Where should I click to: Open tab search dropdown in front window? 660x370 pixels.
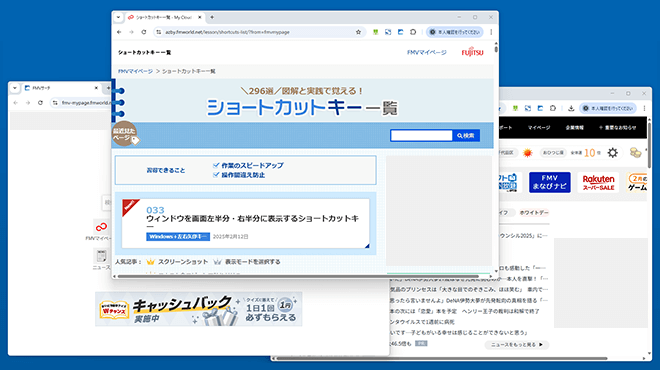tap(118, 17)
